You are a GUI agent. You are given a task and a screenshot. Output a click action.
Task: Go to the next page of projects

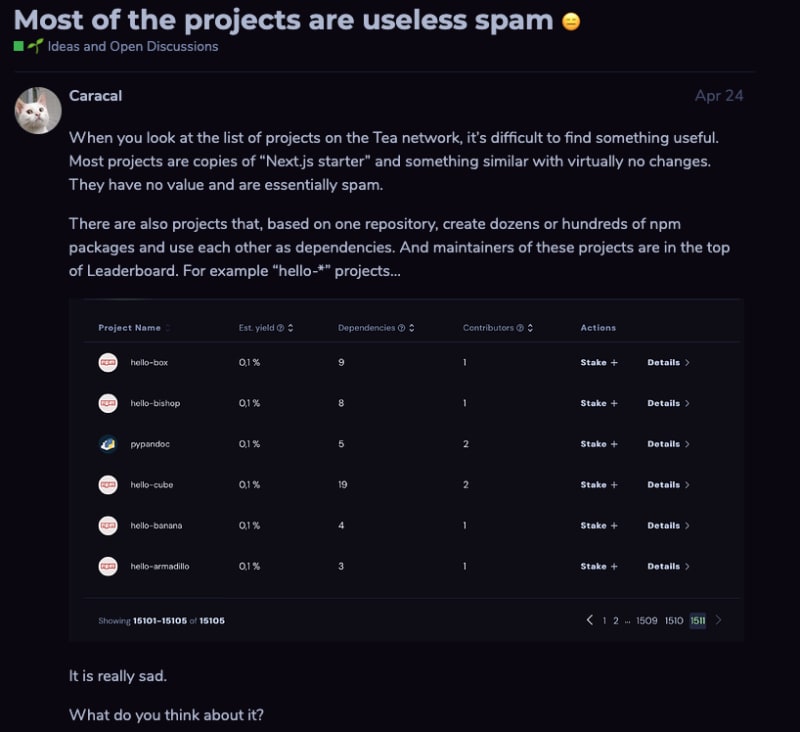[718, 620]
